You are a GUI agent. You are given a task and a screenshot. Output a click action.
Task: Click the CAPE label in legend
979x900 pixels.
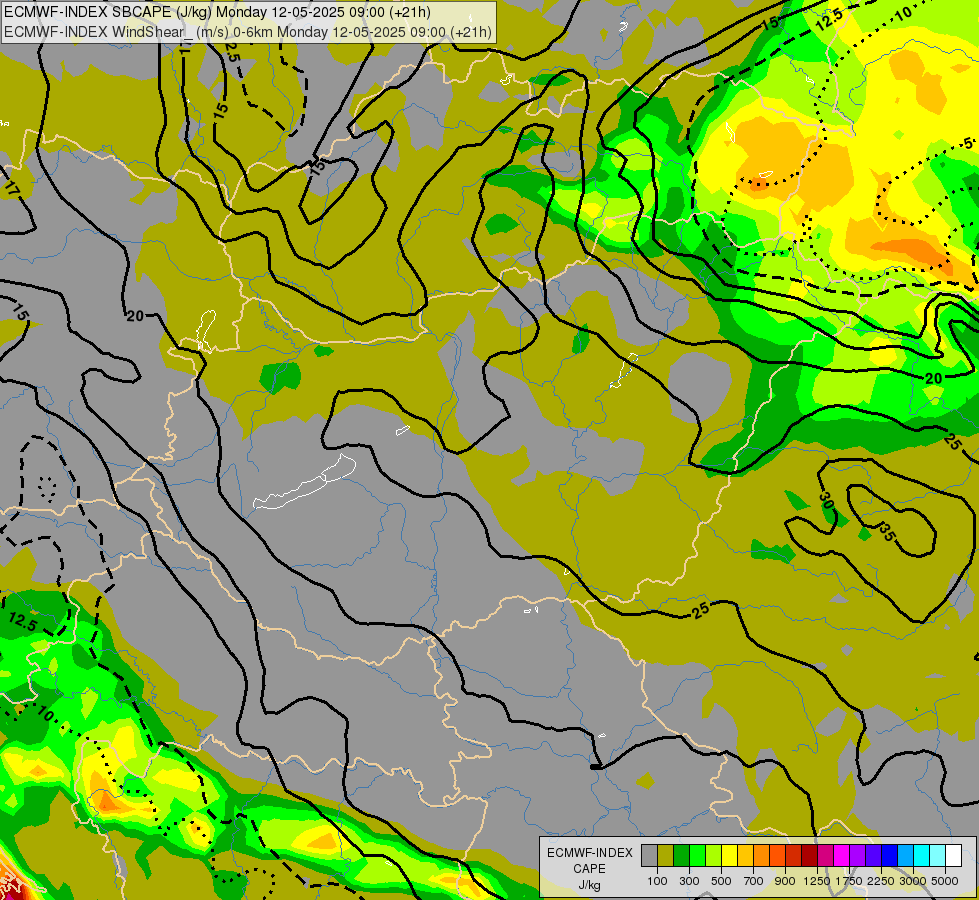(x=589, y=869)
